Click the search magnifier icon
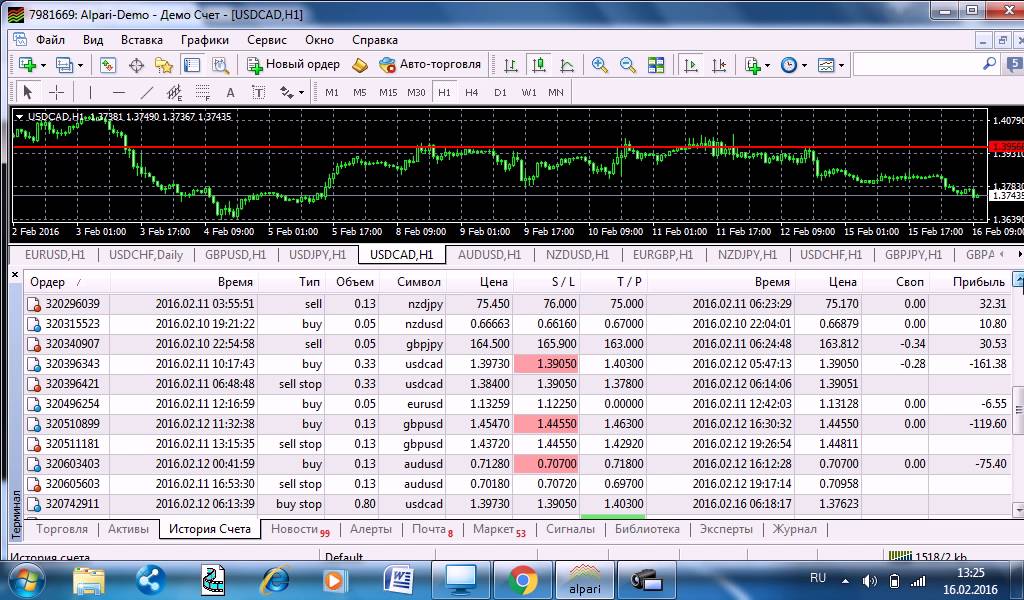The height and width of the screenshot is (600, 1024). pyautogui.click(x=989, y=63)
